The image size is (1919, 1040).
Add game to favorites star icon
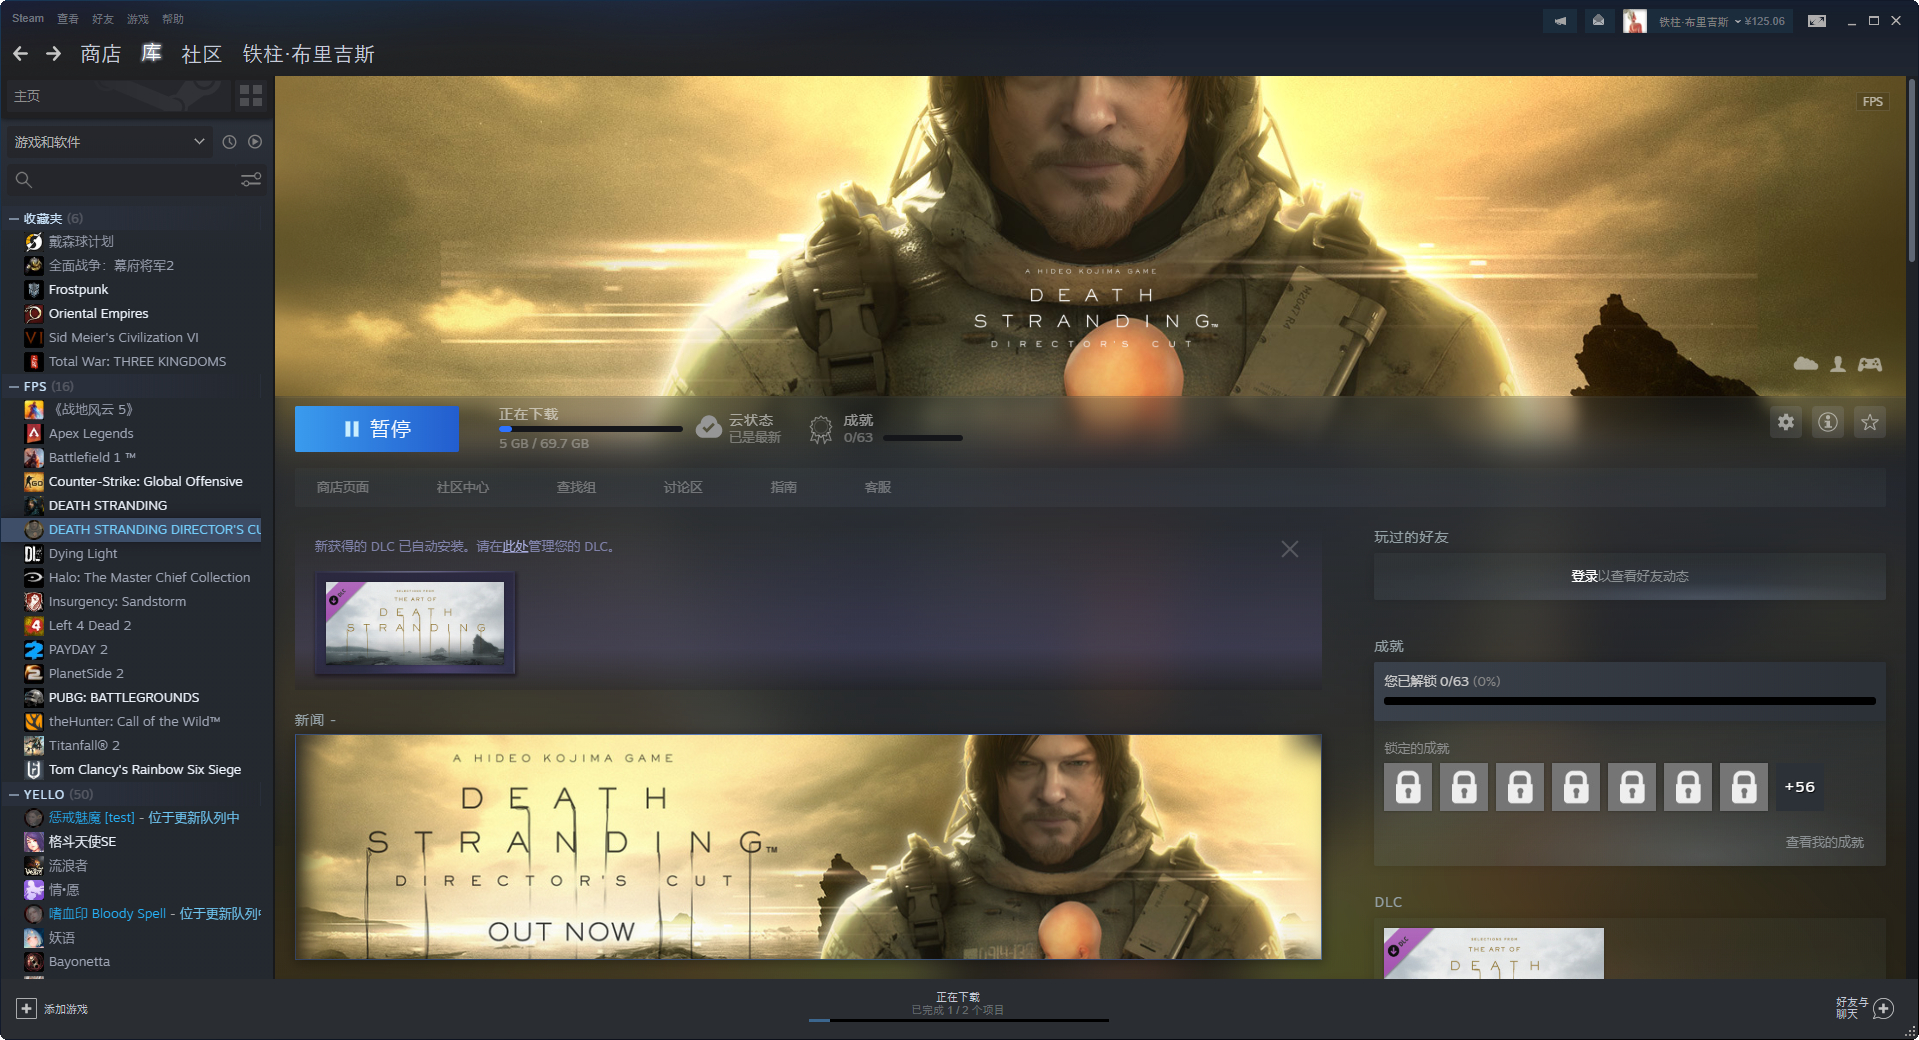click(1870, 422)
